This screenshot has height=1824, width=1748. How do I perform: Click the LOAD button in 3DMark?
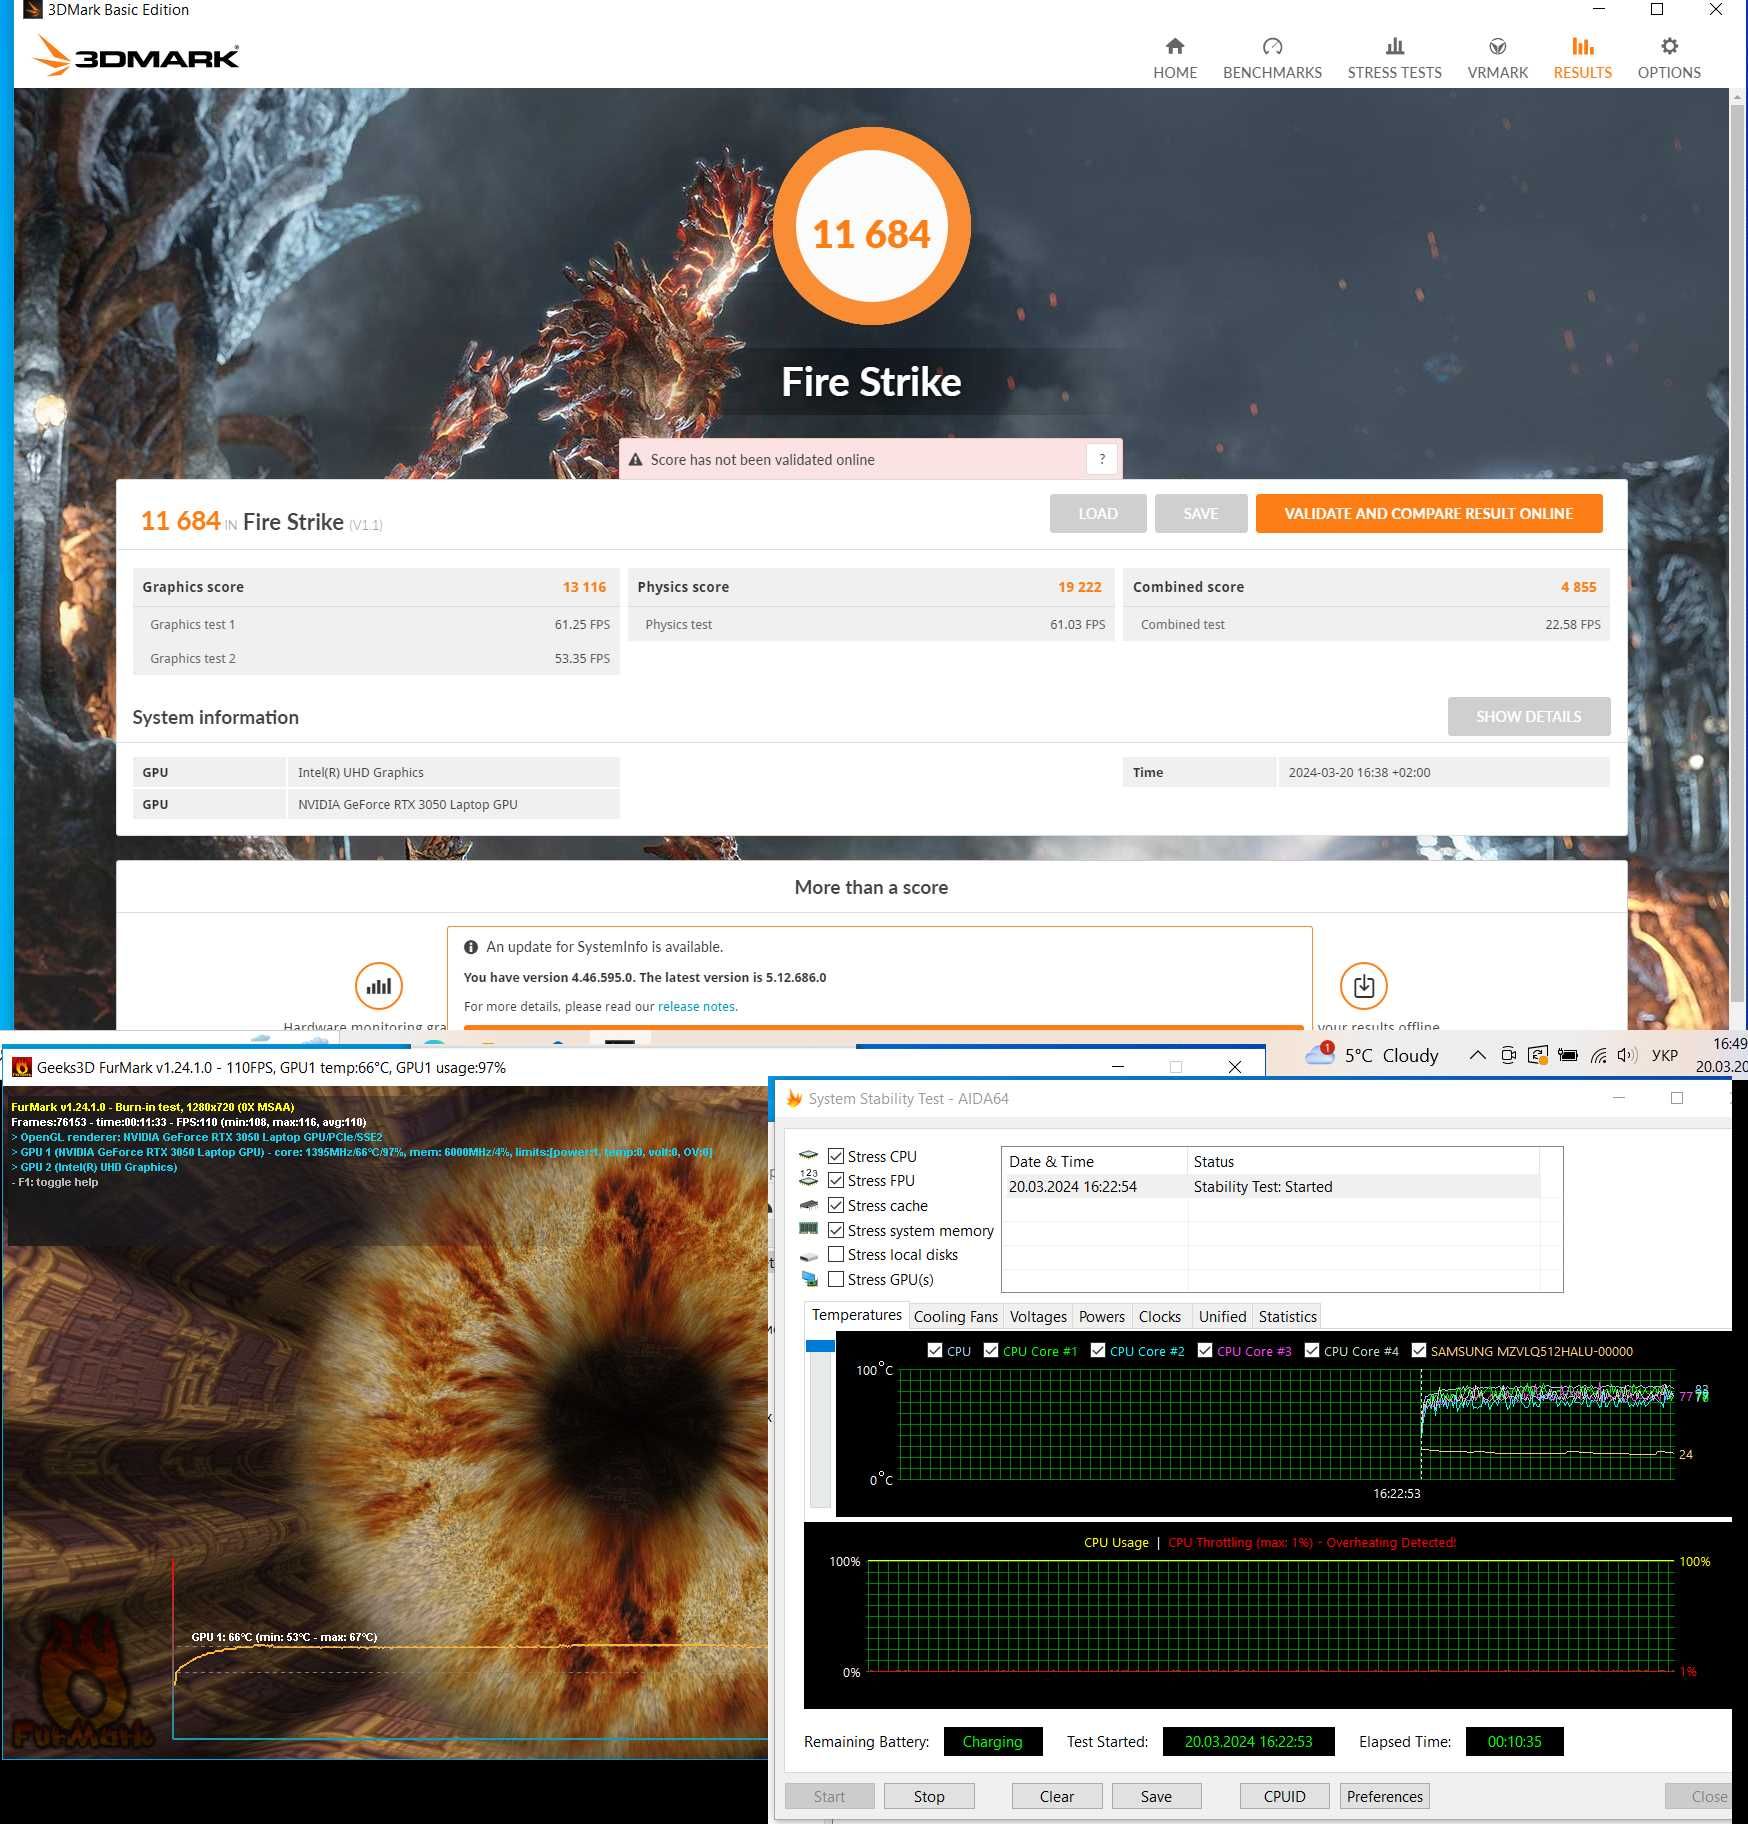[x=1097, y=513]
